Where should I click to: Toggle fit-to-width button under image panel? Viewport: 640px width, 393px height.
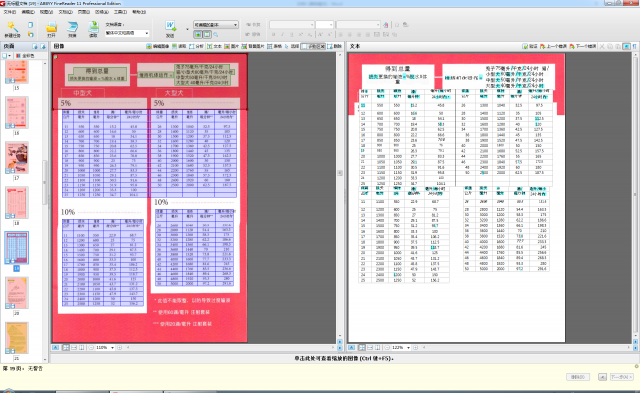pos(74,348)
